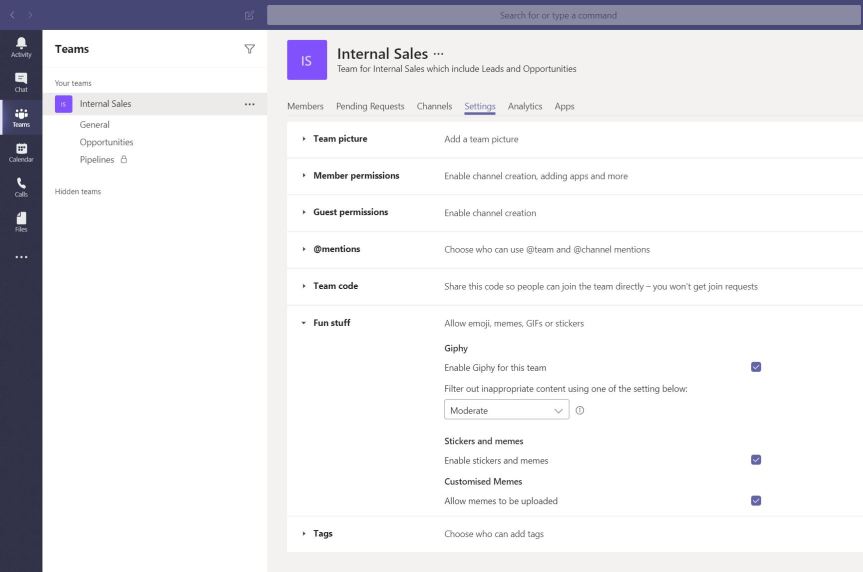Viewport: 863px width, 572px height.
Task: Click the search or command box
Action: pyautogui.click(x=565, y=15)
